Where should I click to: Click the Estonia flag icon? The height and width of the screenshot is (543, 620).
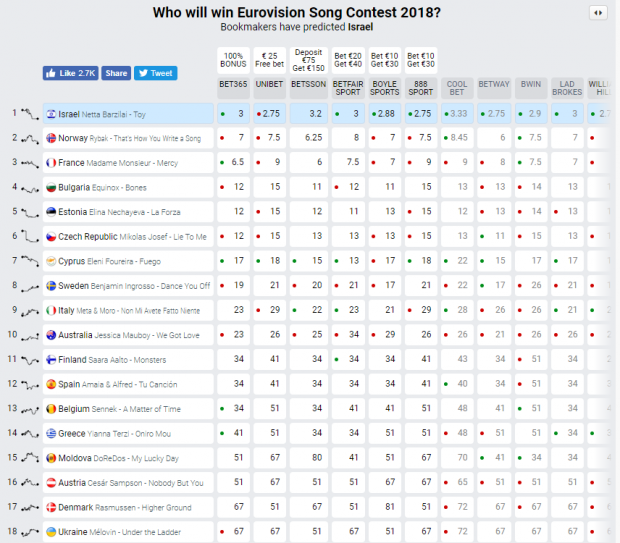(51, 212)
